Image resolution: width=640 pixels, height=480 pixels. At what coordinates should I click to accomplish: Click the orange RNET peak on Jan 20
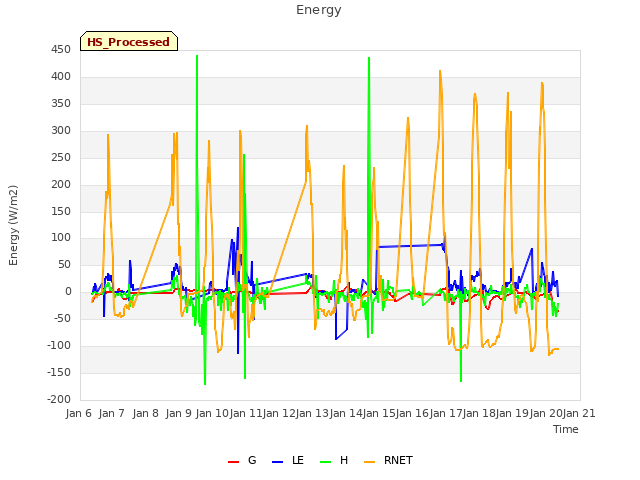pyautogui.click(x=542, y=84)
